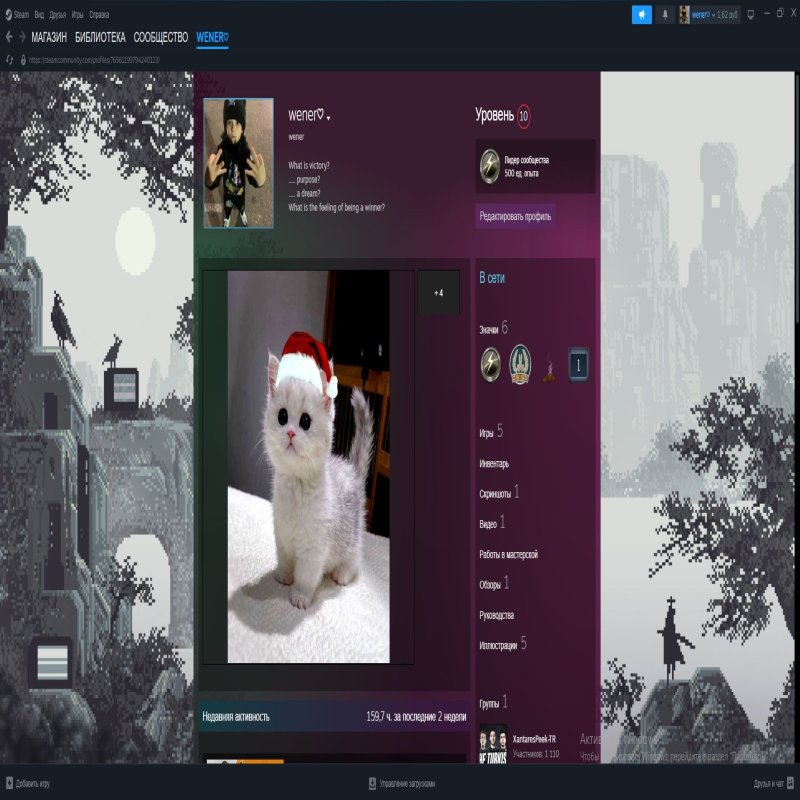
Task: Click the Community Leader lightning badge under Значки
Action: tap(490, 361)
